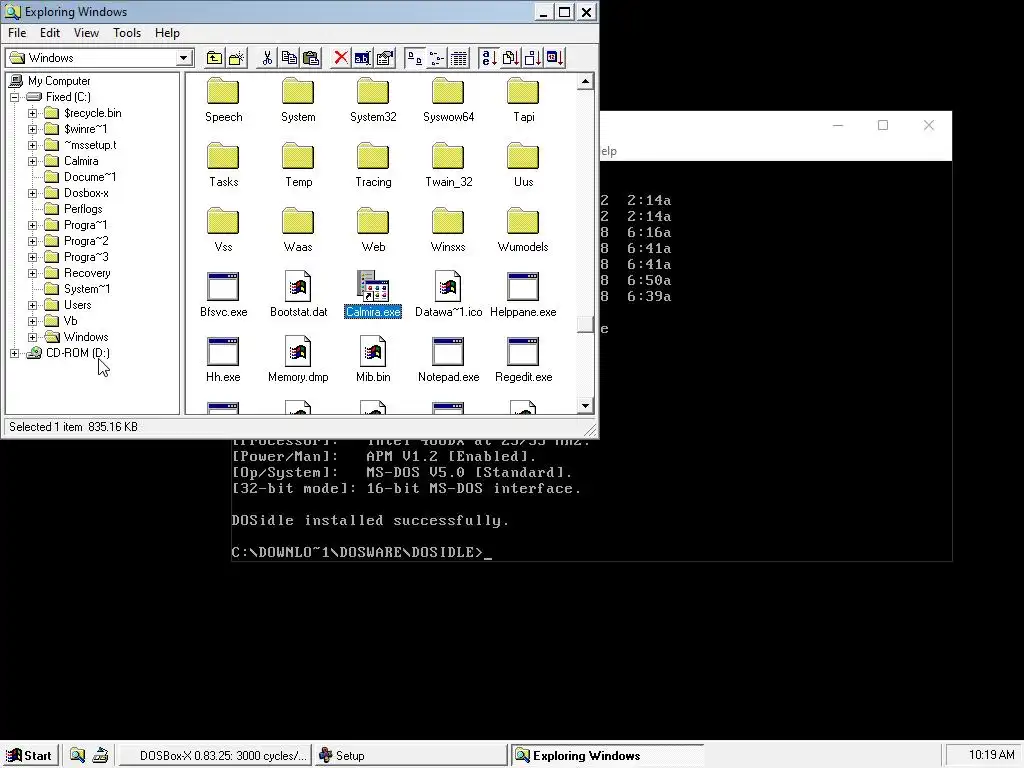Open the File menu
1024x768 pixels.
coord(17,33)
